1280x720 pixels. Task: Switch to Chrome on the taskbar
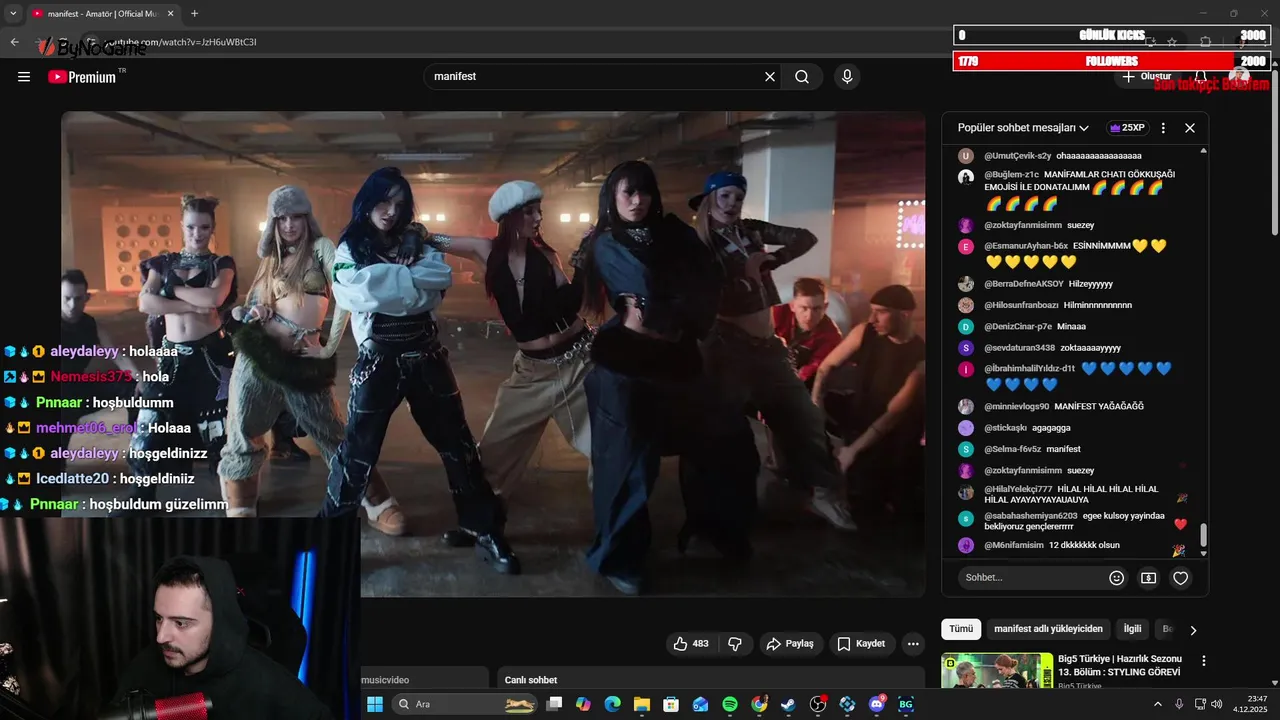click(x=760, y=705)
